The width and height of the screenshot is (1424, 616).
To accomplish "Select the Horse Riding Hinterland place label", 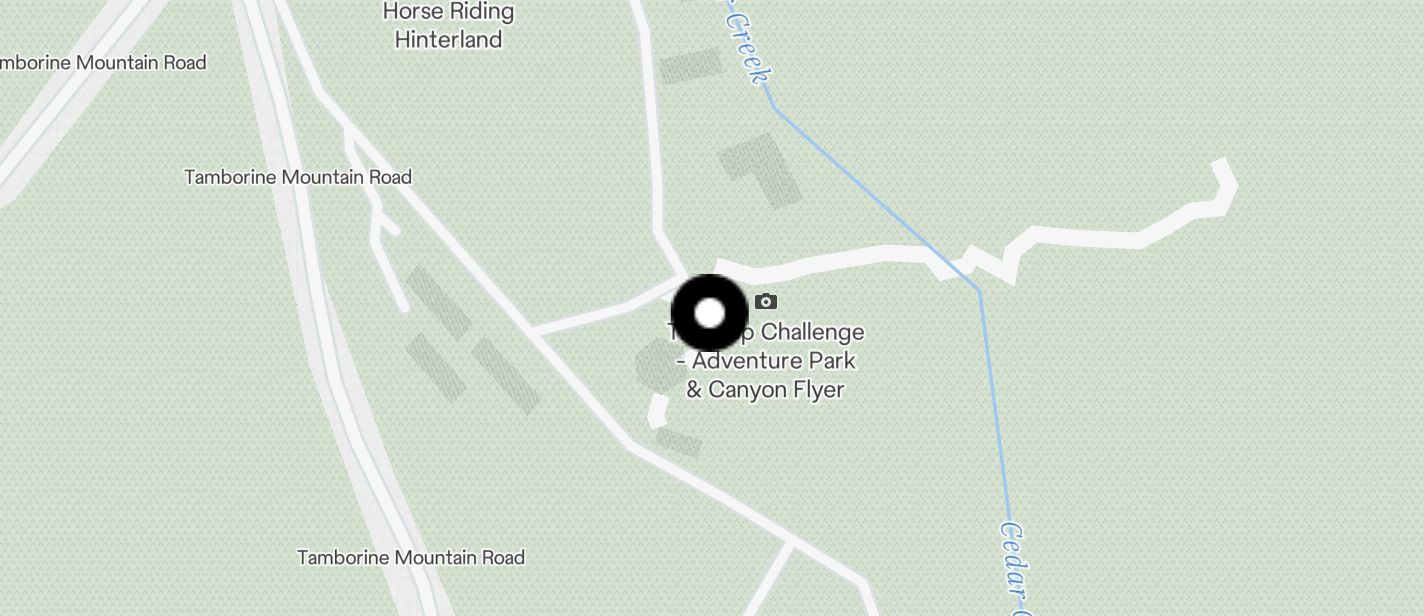I will click(x=448, y=25).
